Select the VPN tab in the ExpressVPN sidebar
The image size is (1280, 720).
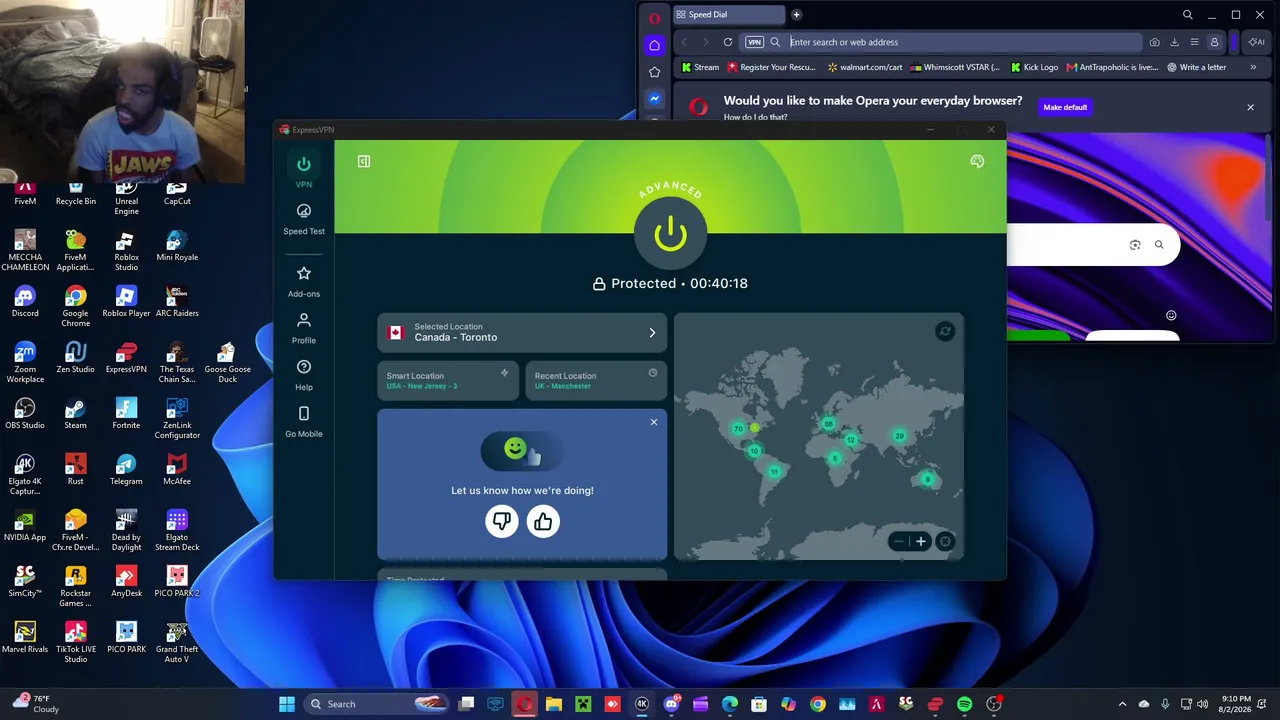(x=304, y=171)
